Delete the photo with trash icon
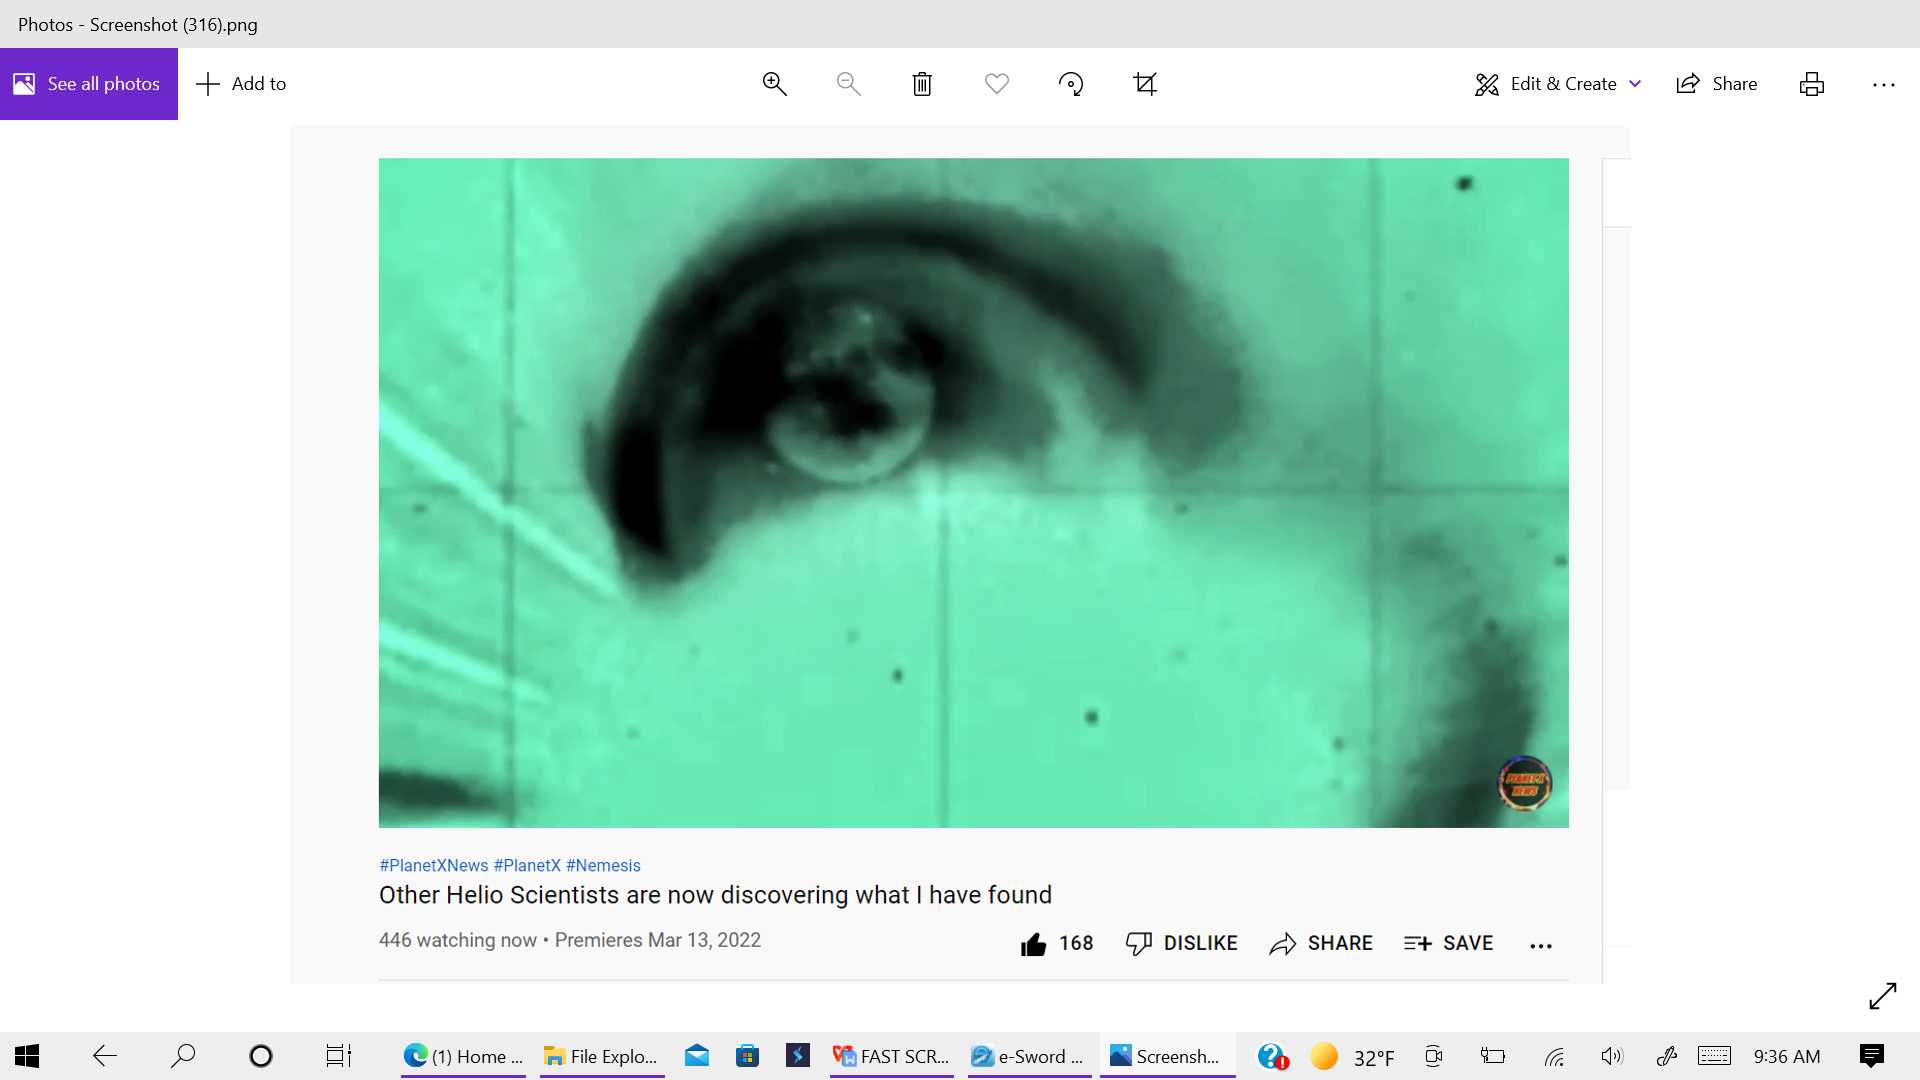1920x1080 pixels. click(x=922, y=84)
